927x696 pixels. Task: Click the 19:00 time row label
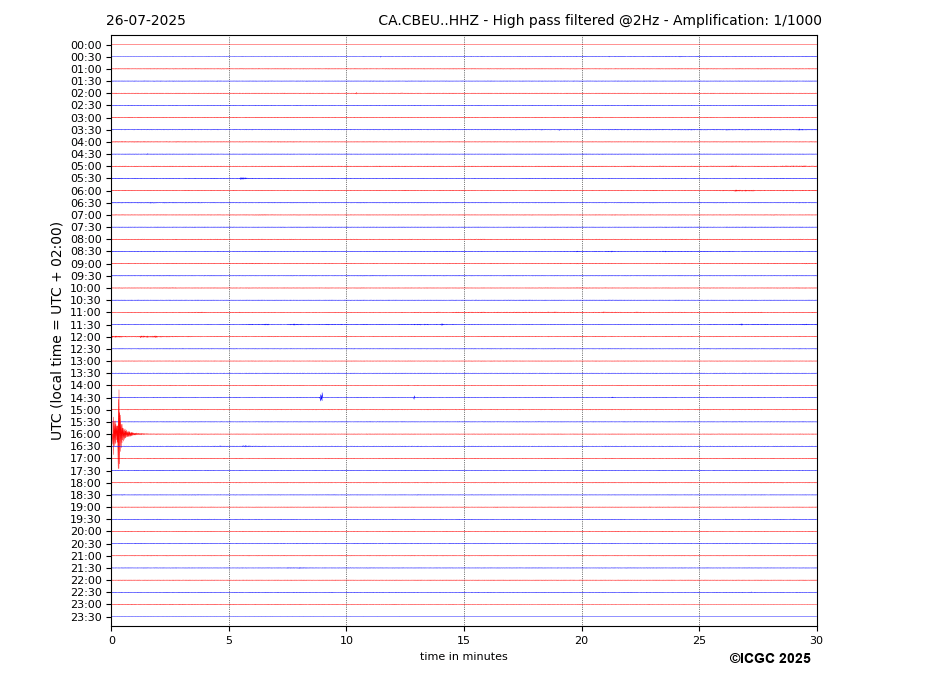coord(86,507)
